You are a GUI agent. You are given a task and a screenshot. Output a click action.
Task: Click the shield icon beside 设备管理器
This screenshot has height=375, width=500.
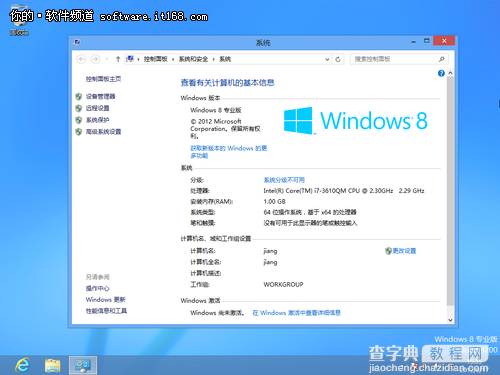tap(79, 97)
